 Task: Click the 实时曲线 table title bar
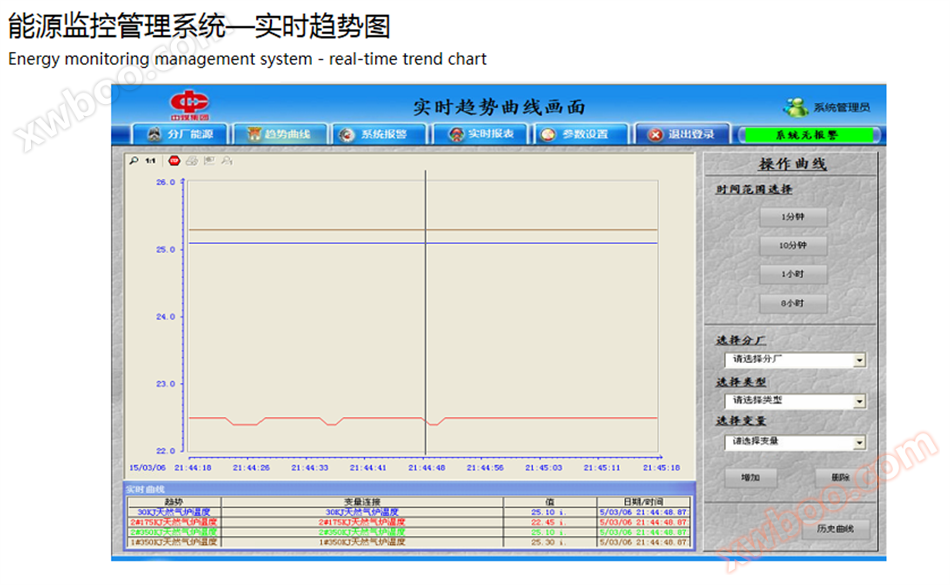410,489
